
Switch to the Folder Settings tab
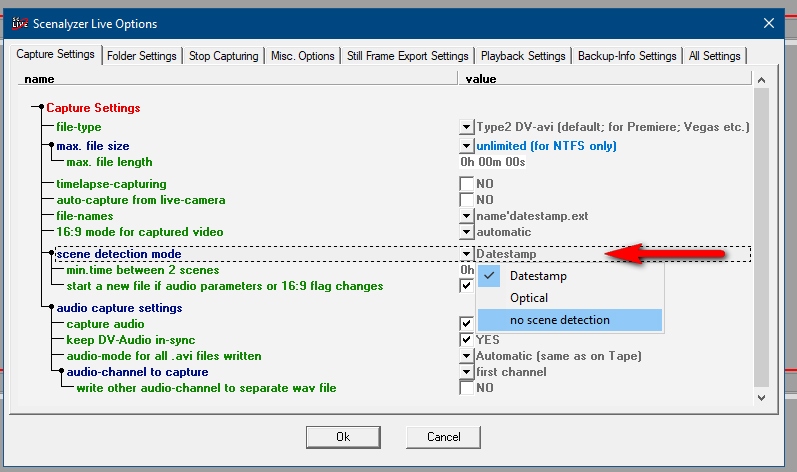pyautogui.click(x=141, y=55)
